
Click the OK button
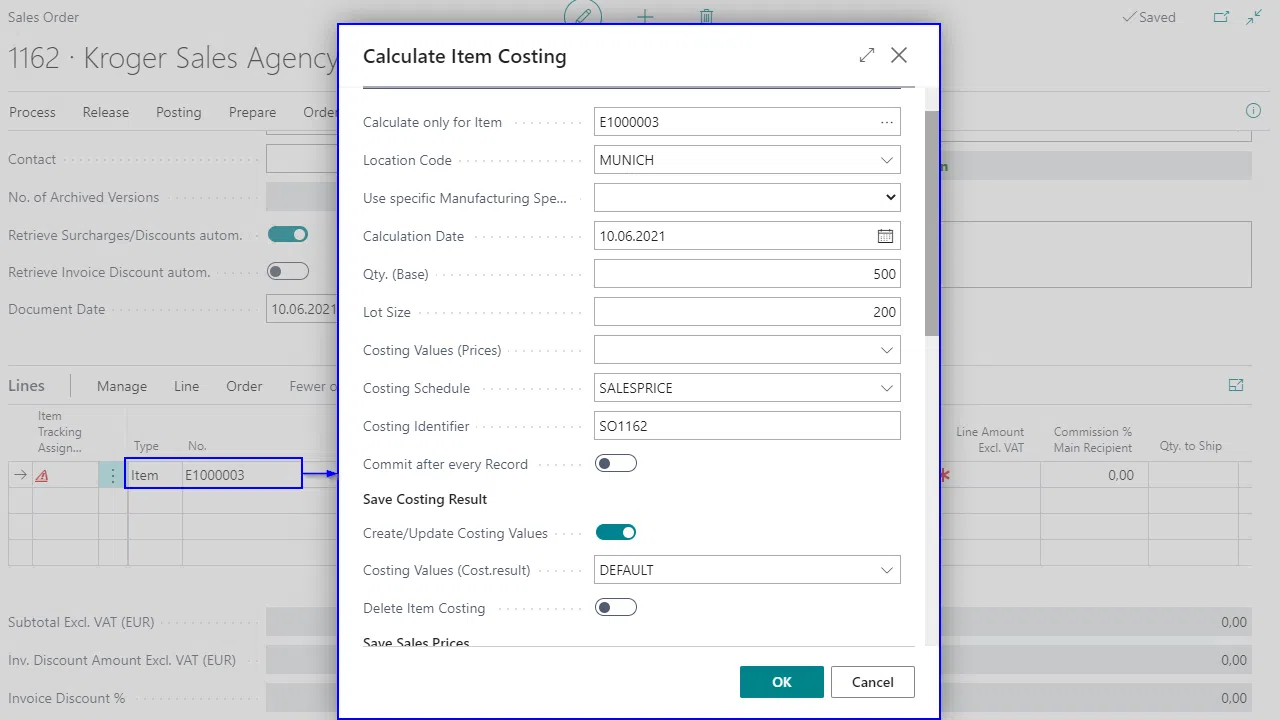[782, 682]
